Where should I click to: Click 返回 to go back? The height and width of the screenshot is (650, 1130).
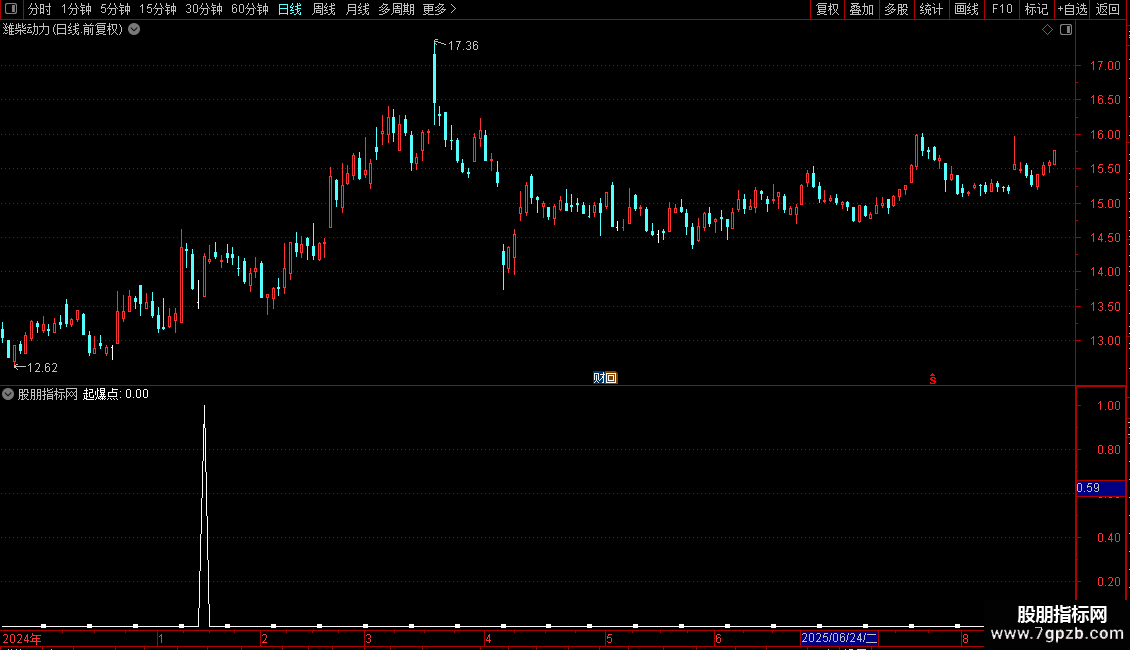[x=1108, y=9]
